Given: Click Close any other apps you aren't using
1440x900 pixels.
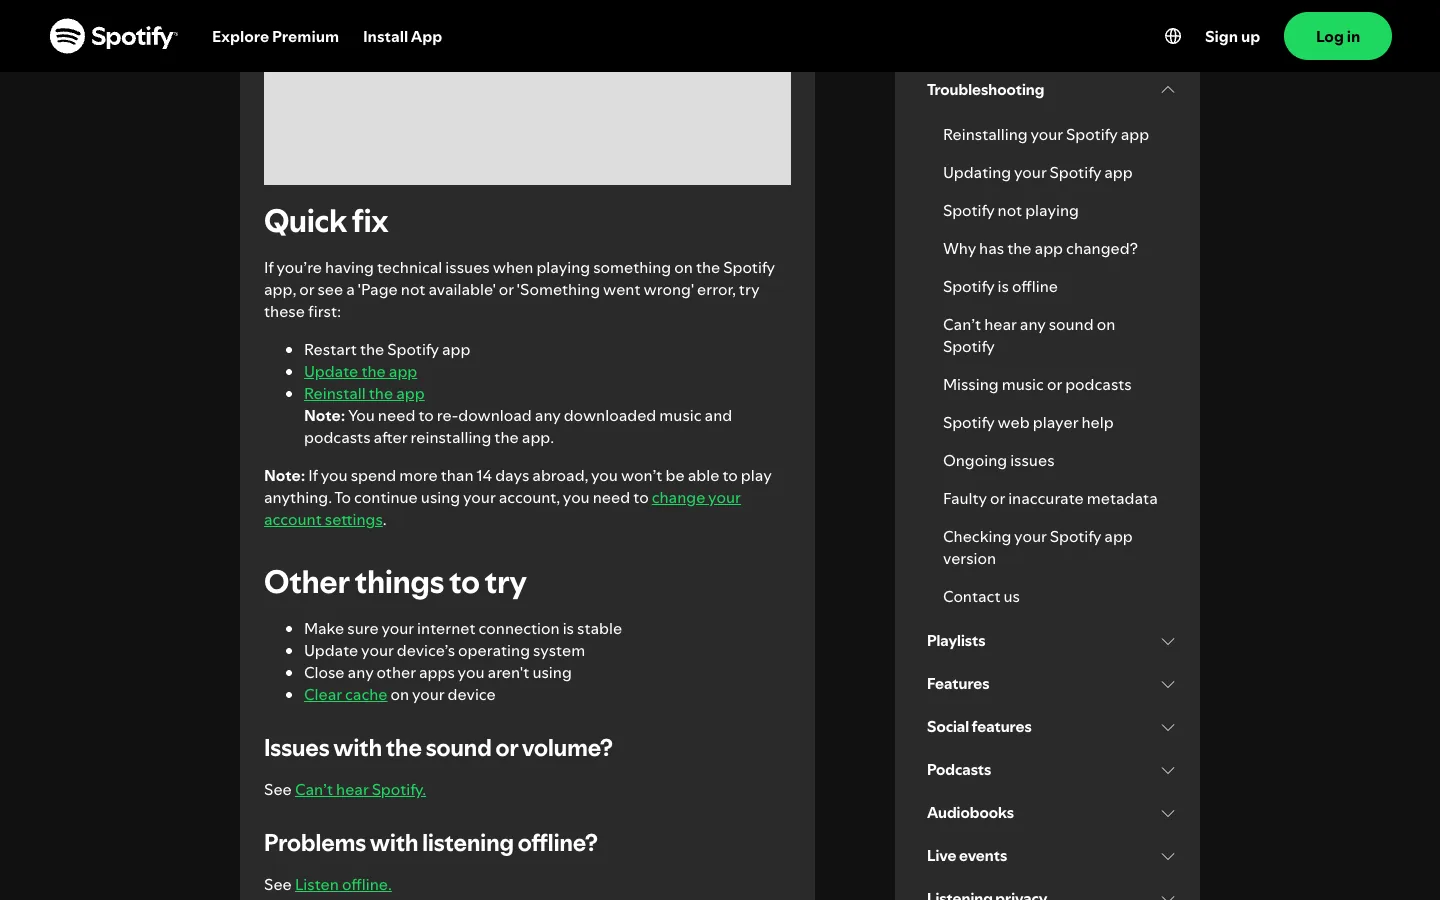Looking at the screenshot, I should (438, 673).
